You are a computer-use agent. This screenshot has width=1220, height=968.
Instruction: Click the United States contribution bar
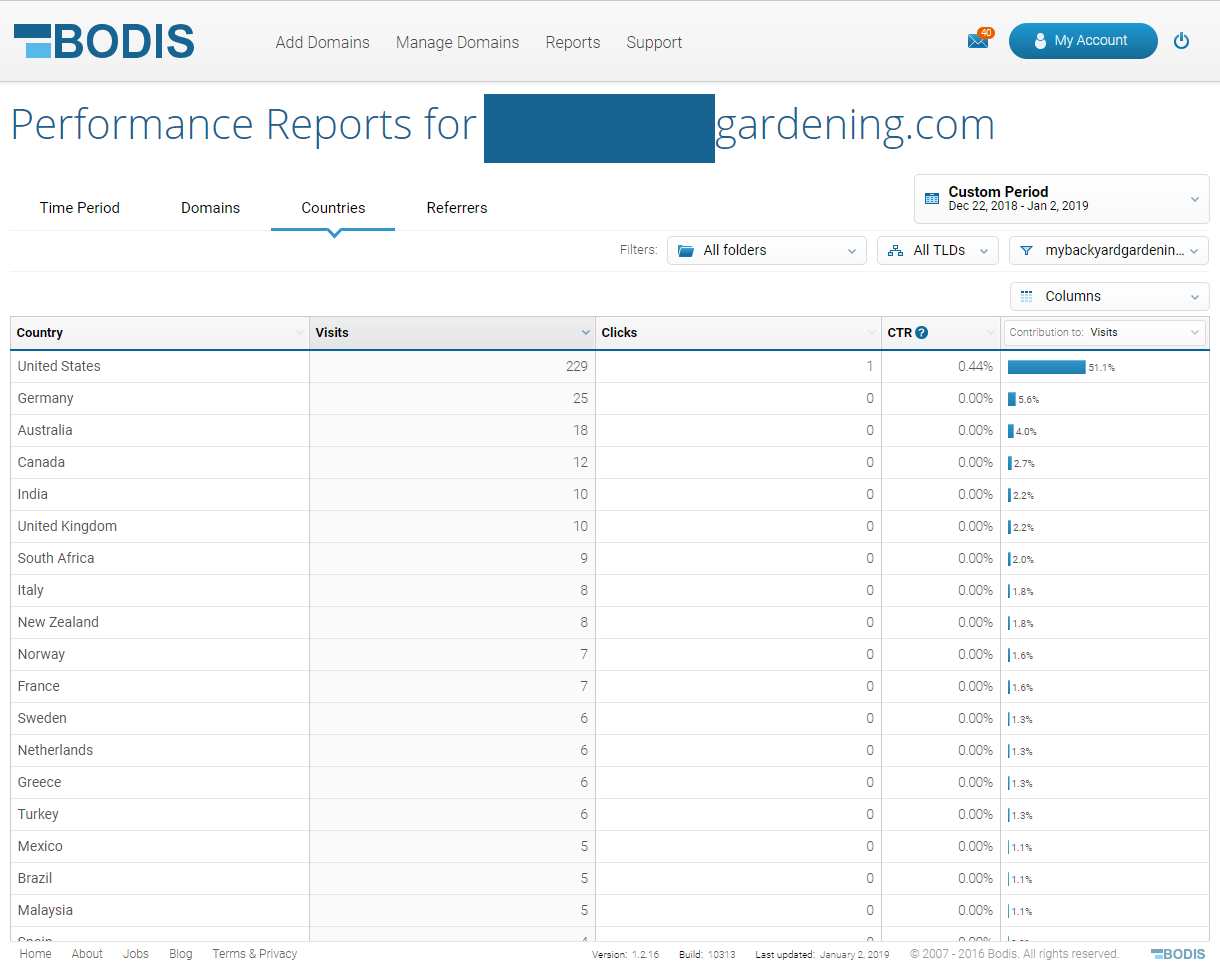coord(1046,367)
